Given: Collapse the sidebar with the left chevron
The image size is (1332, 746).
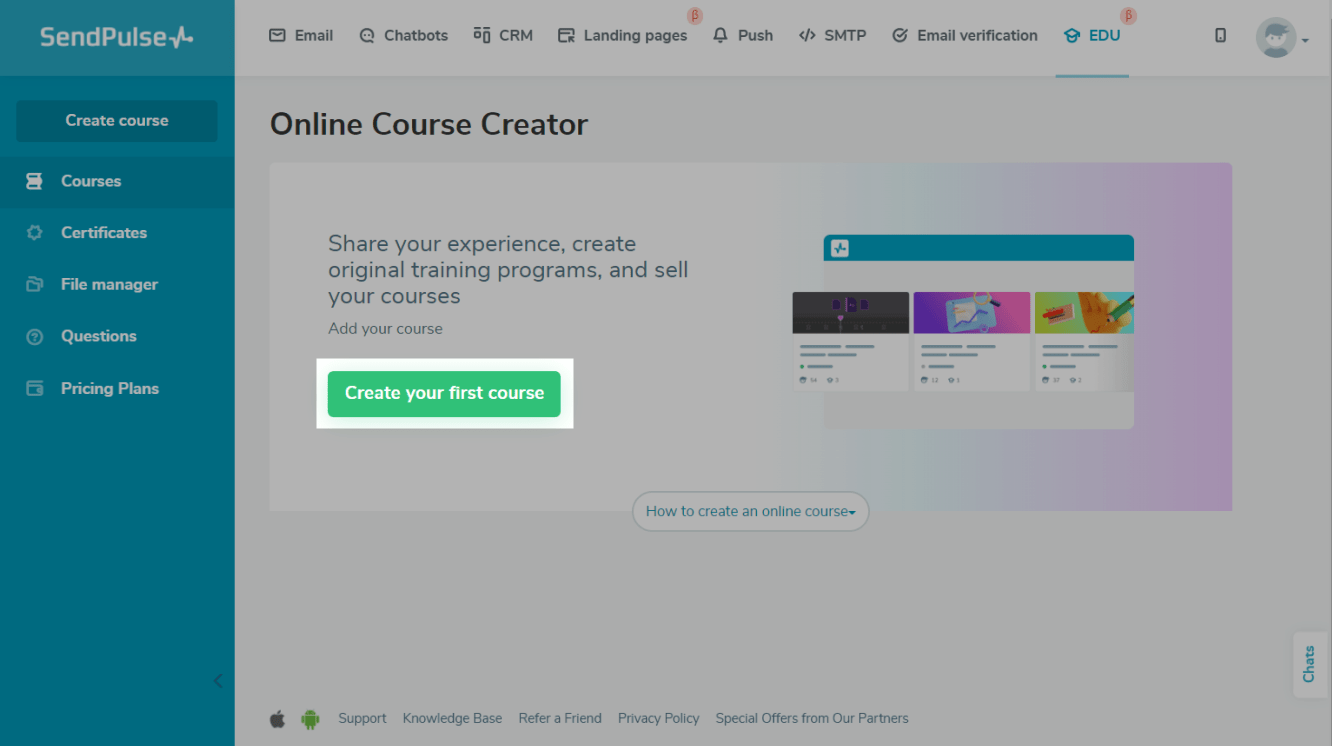Looking at the screenshot, I should 218,681.
